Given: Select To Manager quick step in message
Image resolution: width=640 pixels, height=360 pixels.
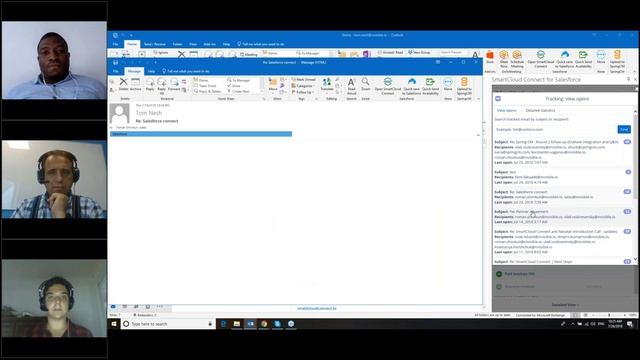Looking at the screenshot, I should (239, 80).
